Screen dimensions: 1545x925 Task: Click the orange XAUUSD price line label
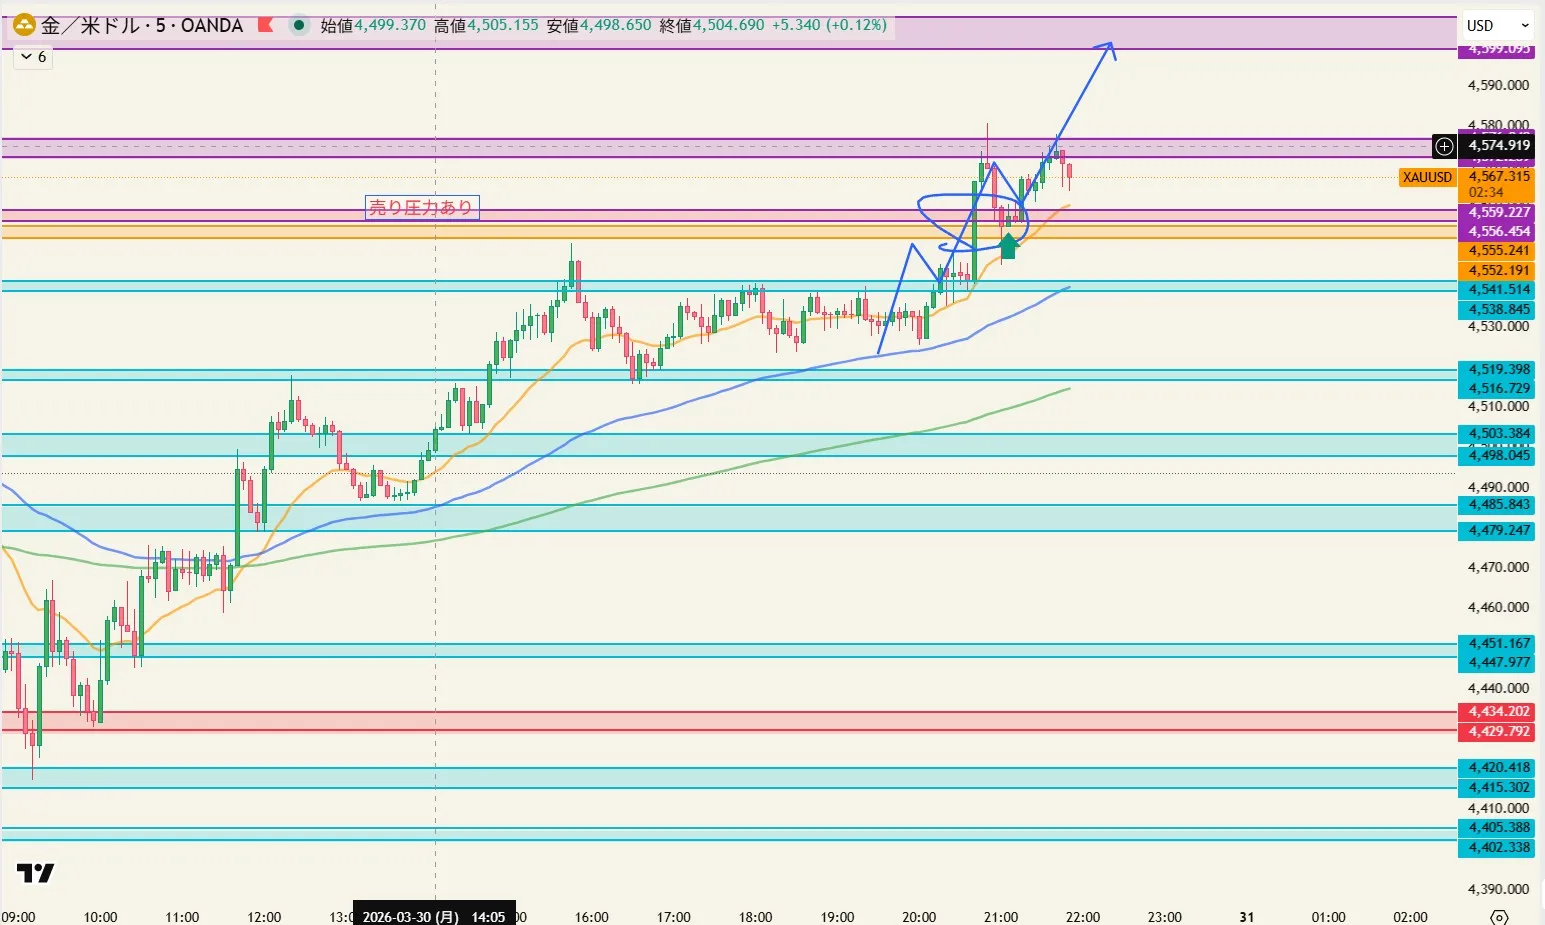[x=1427, y=177]
